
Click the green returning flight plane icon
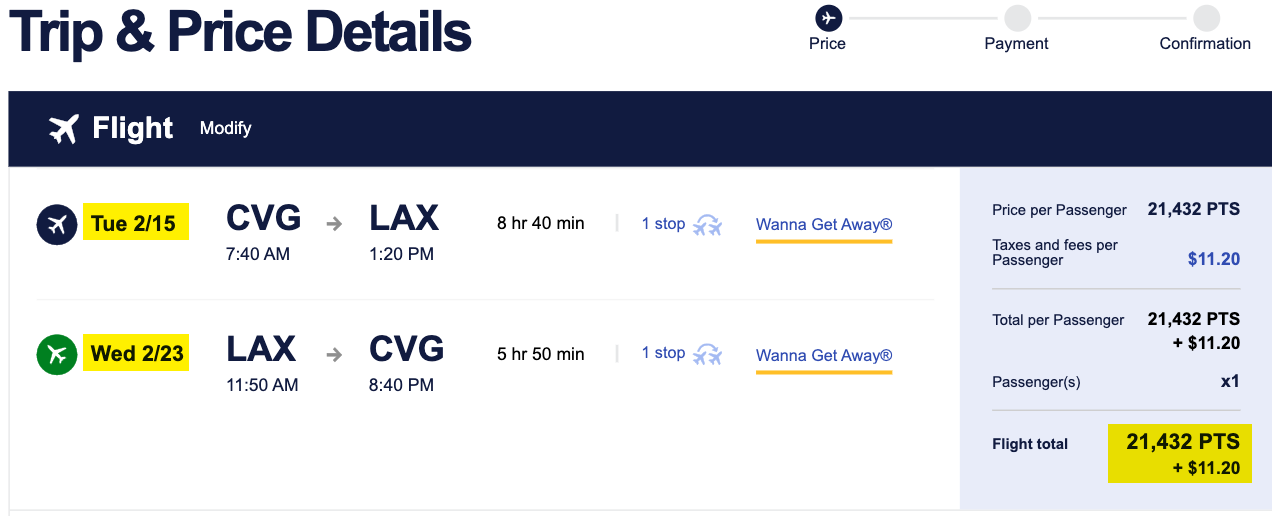(x=57, y=354)
